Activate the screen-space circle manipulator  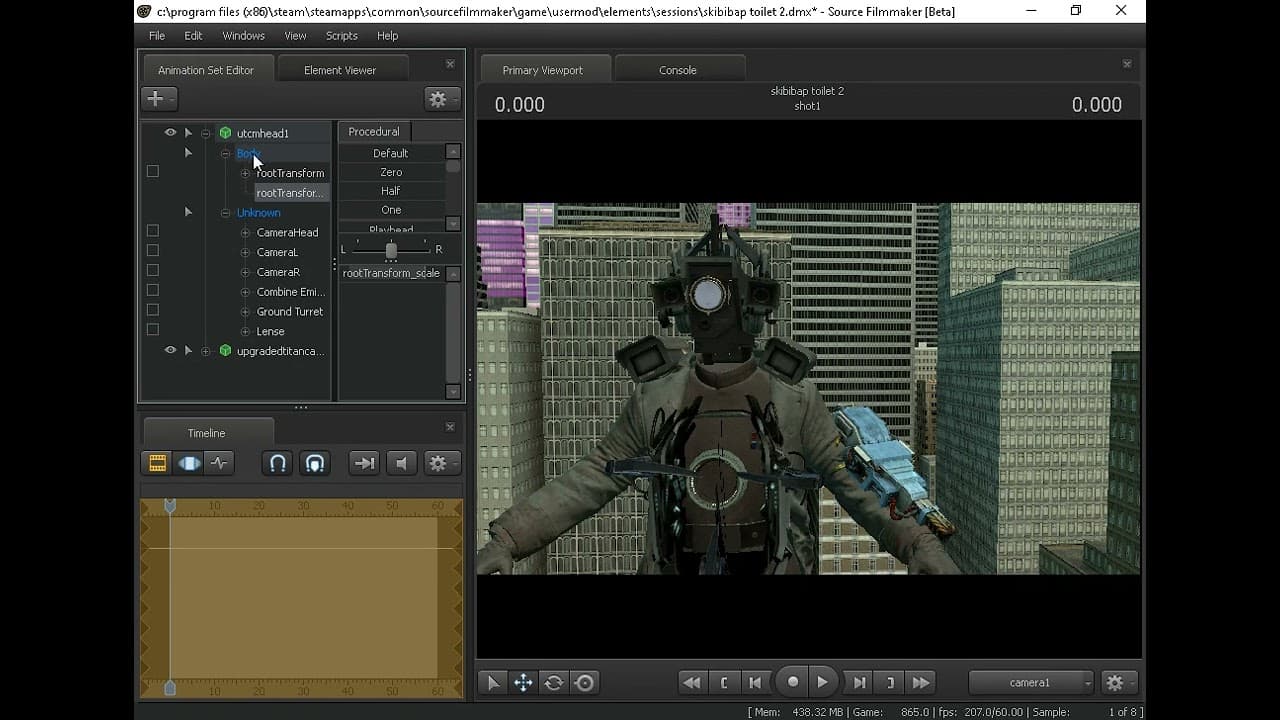tap(585, 683)
